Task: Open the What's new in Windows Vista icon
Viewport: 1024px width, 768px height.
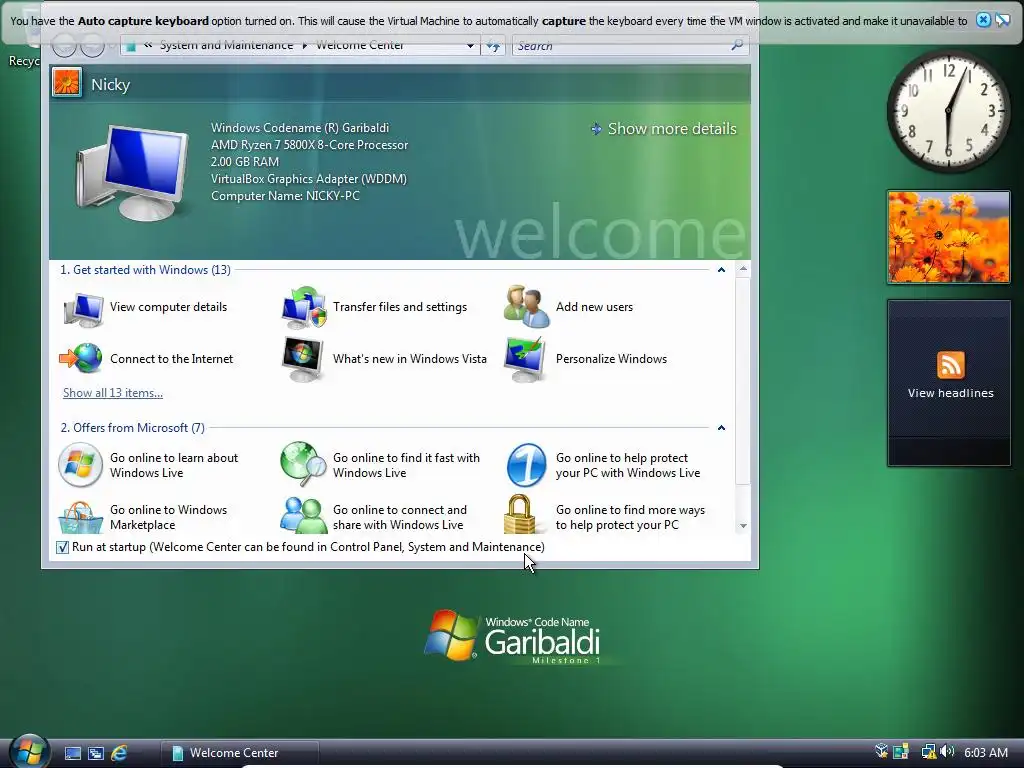Action: tap(302, 359)
